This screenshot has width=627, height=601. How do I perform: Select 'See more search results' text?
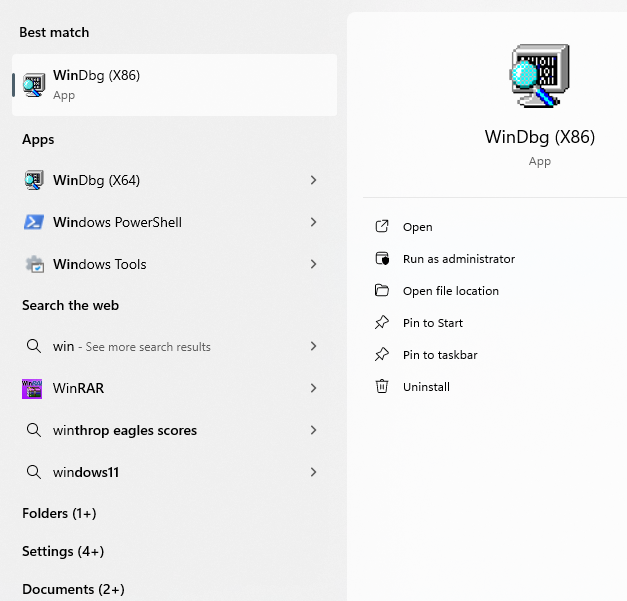coord(148,347)
